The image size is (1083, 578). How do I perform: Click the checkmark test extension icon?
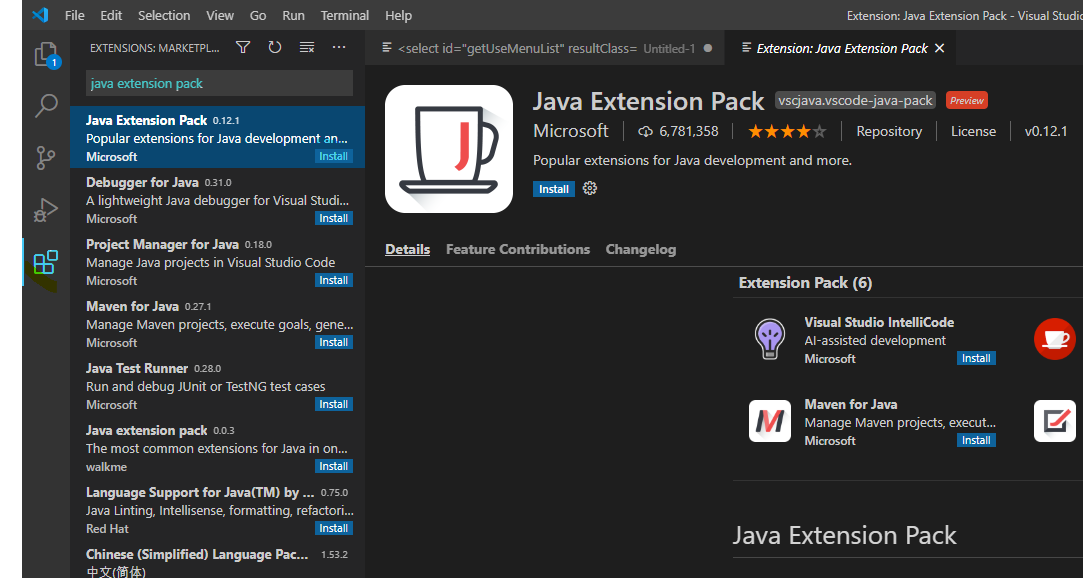pyautogui.click(x=1055, y=421)
